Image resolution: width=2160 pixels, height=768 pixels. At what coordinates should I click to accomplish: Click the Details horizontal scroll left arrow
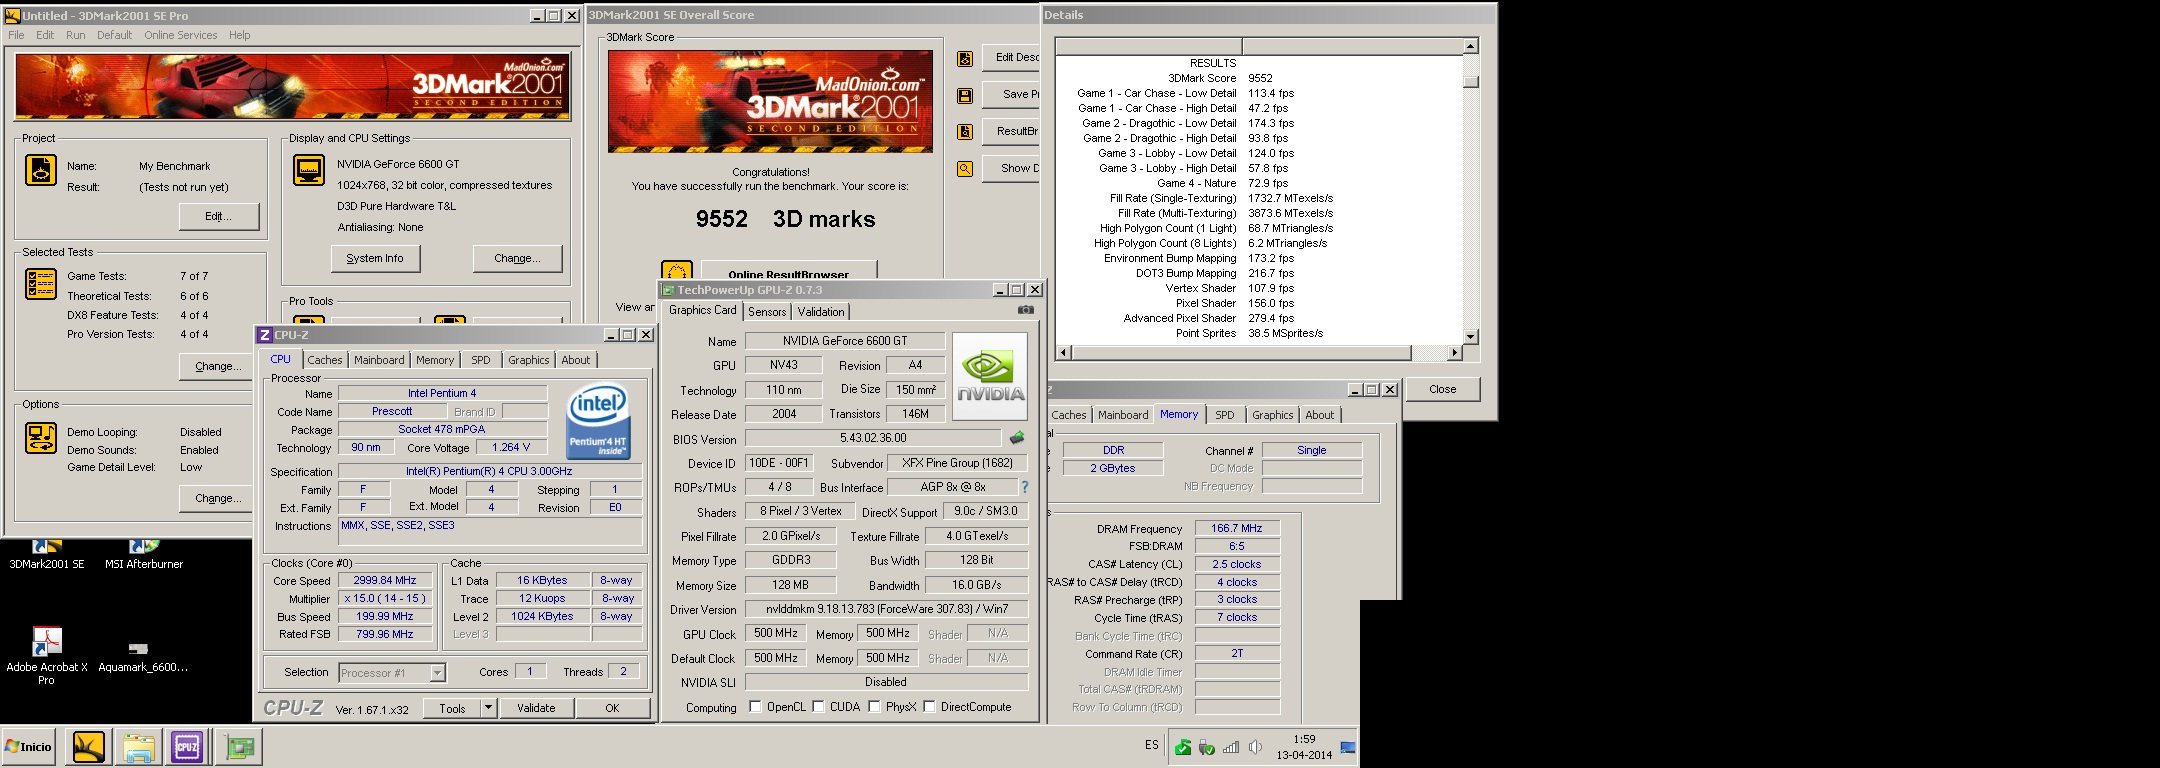[x=1063, y=353]
